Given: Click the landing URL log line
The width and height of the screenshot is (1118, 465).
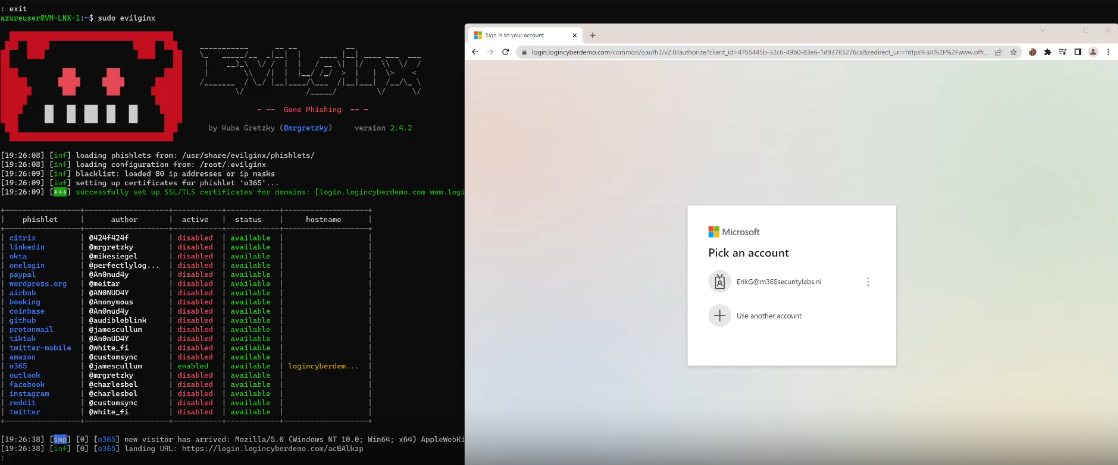Looking at the screenshot, I should [x=182, y=449].
